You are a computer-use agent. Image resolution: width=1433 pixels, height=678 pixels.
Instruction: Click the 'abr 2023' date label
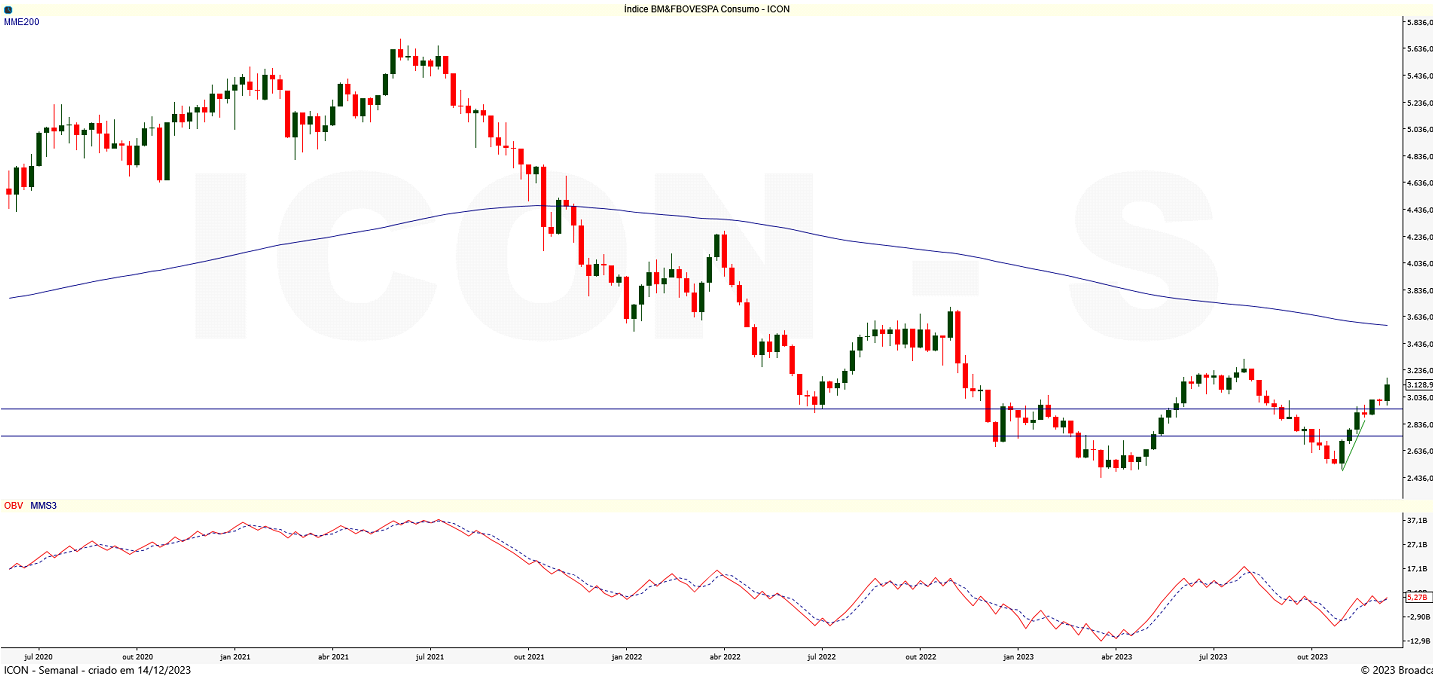pyautogui.click(x=1116, y=657)
